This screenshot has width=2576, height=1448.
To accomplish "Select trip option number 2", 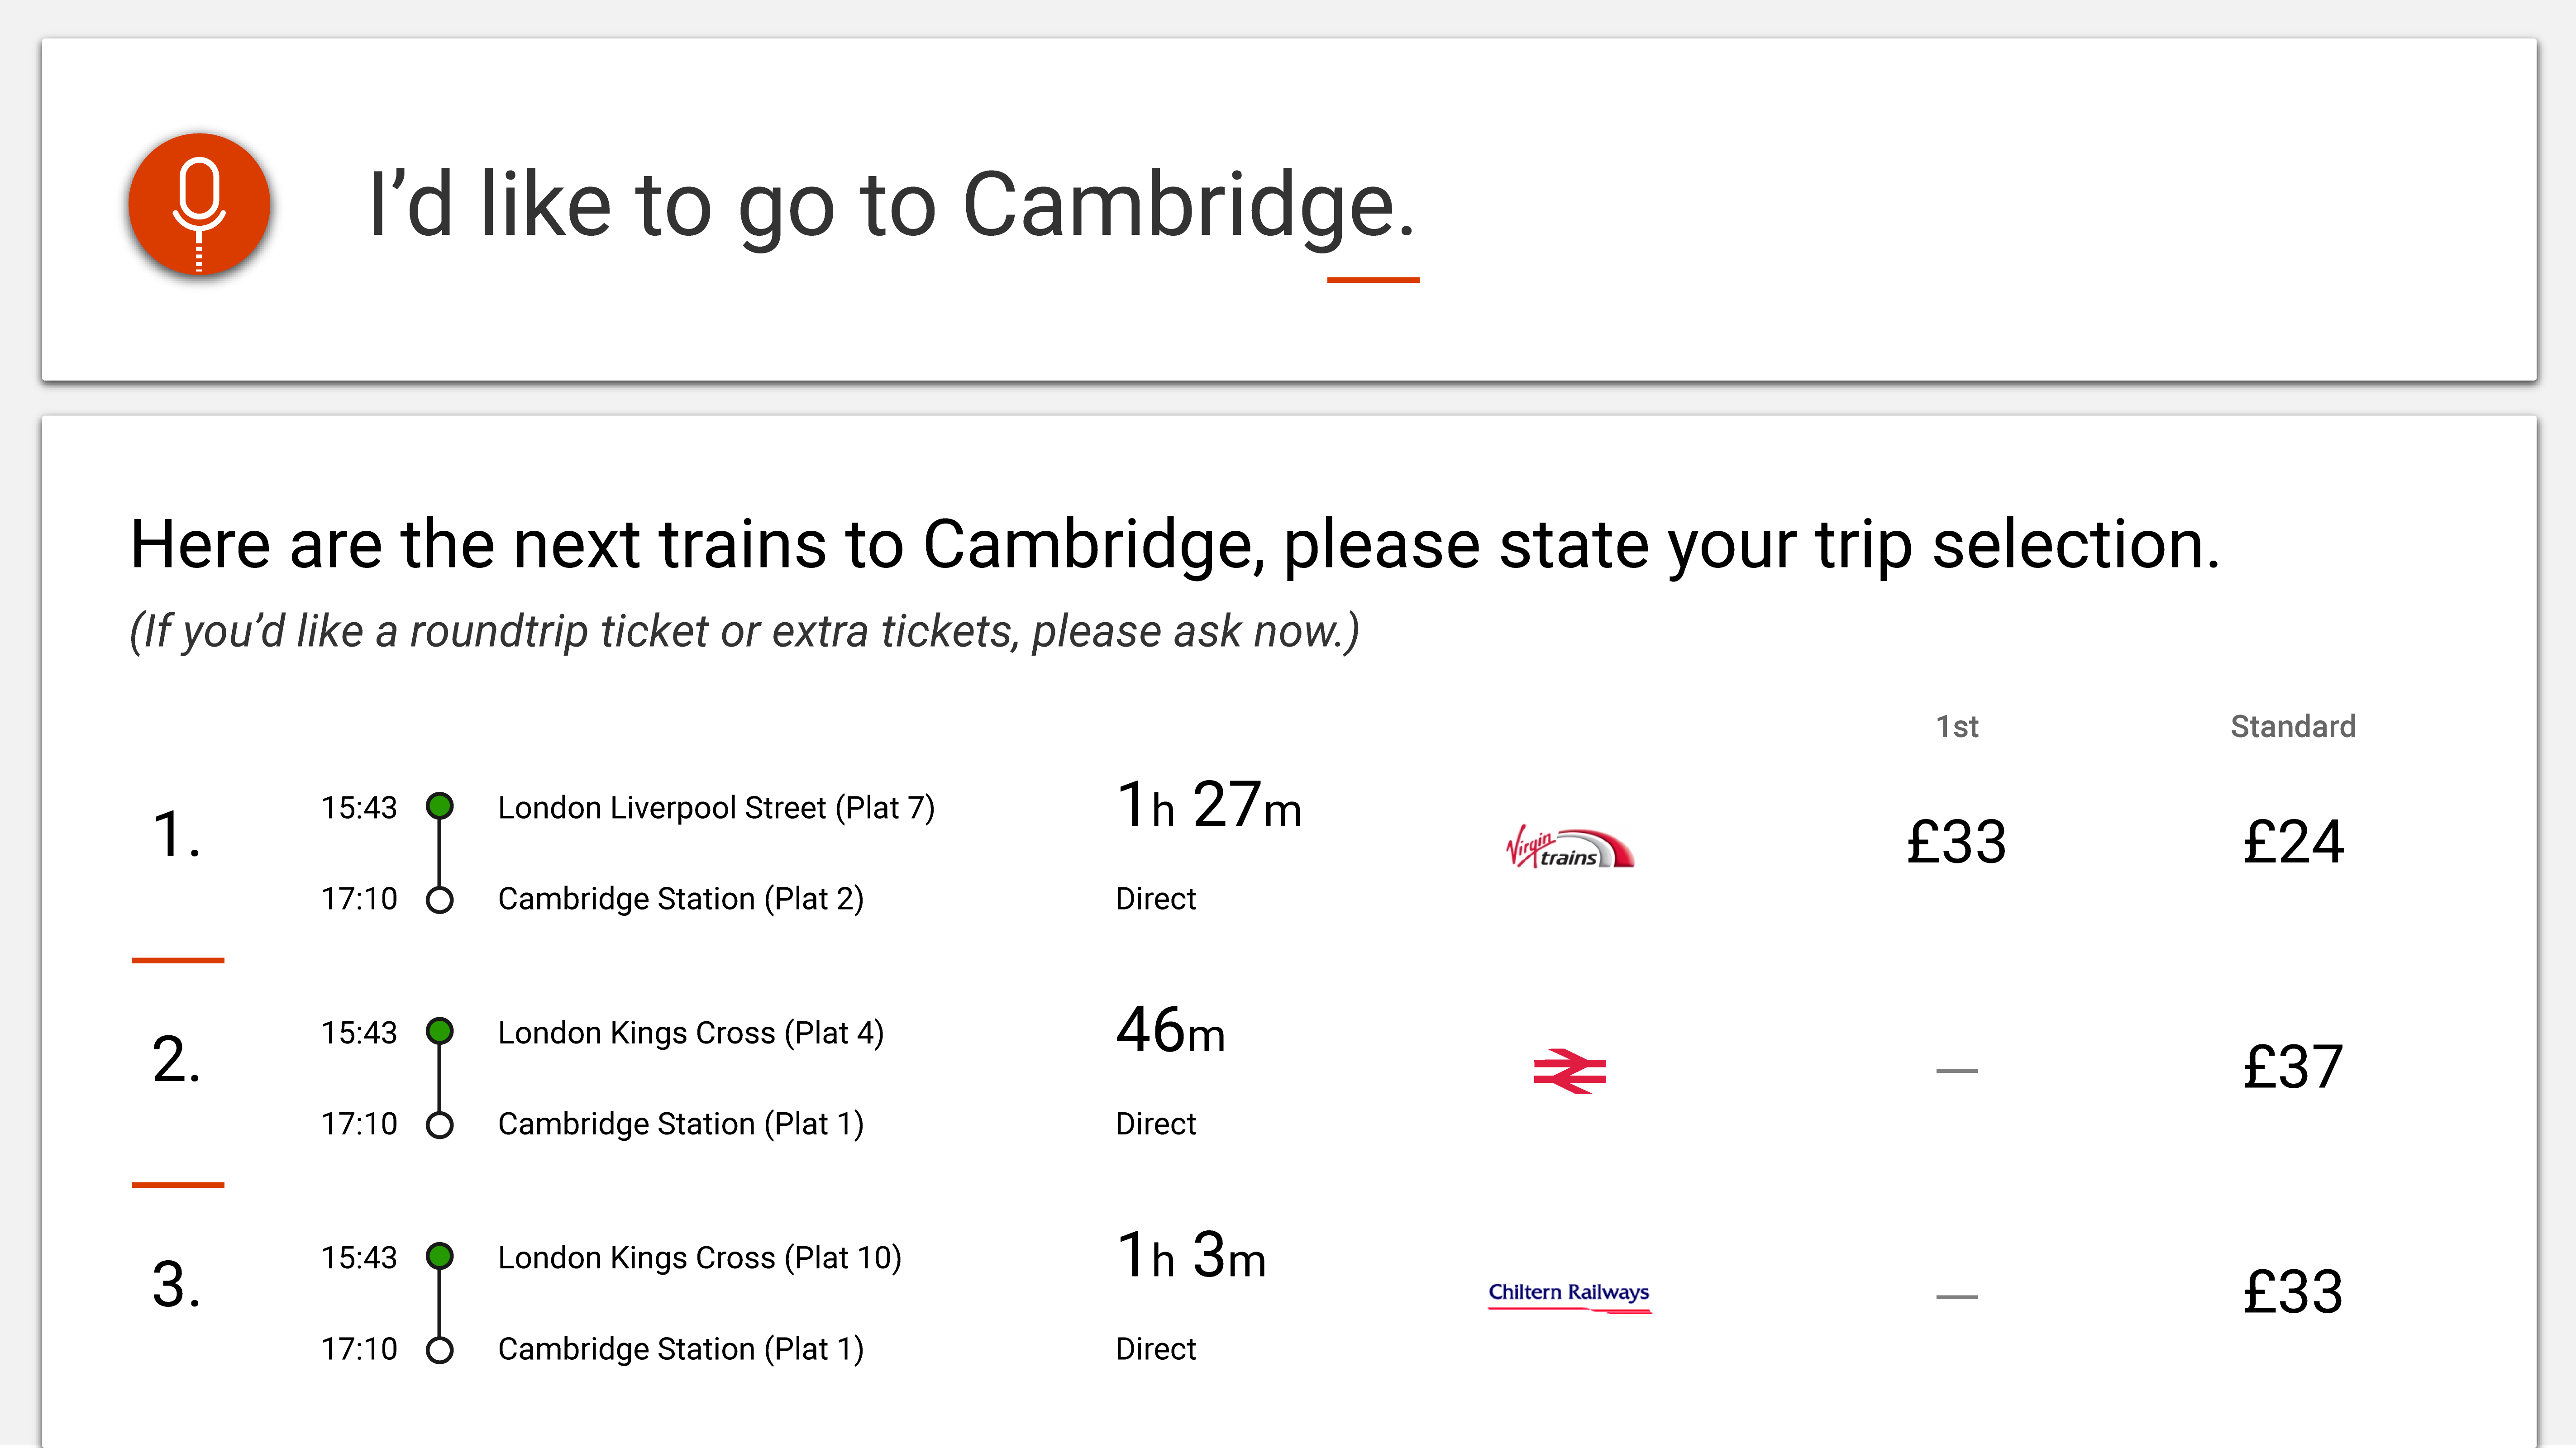I will coord(177,1060).
